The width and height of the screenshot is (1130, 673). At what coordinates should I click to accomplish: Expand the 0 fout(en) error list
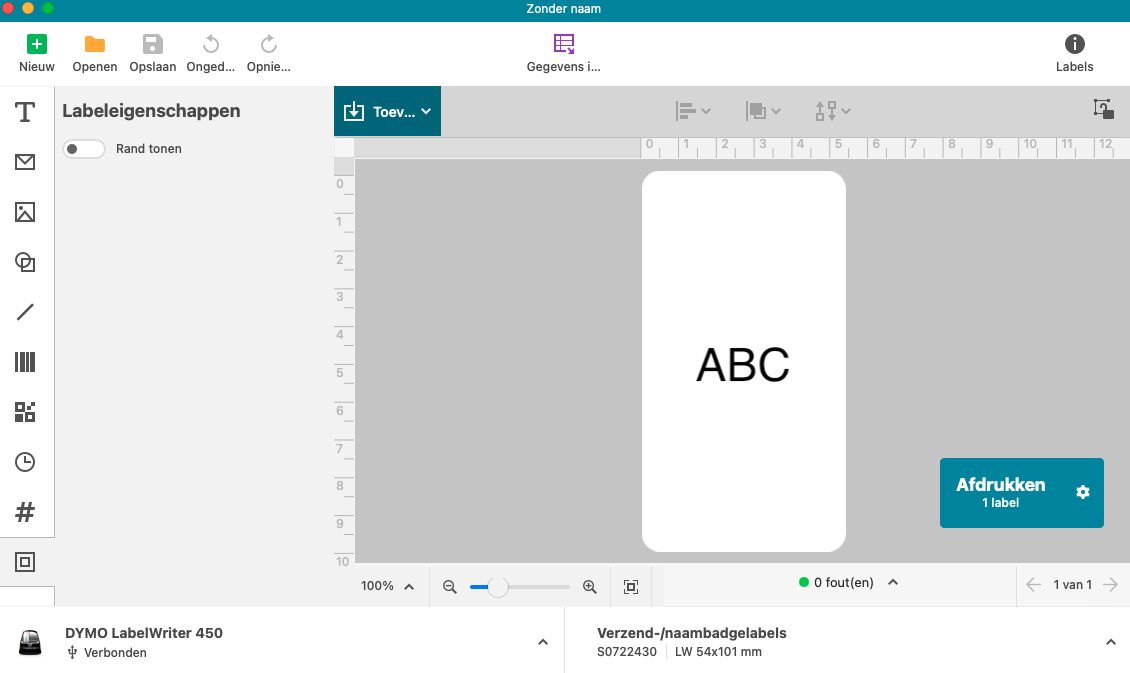[893, 582]
